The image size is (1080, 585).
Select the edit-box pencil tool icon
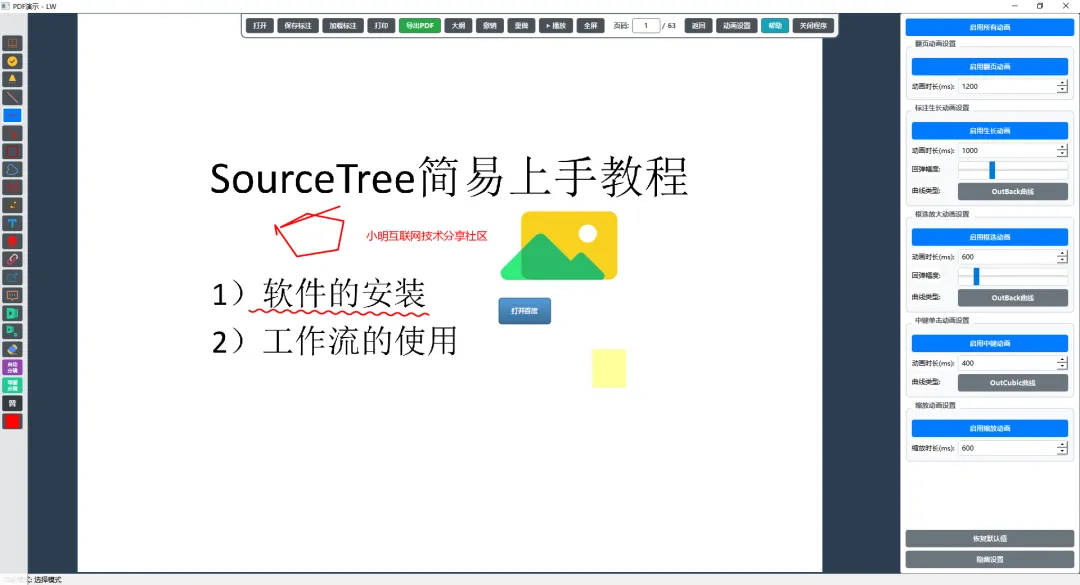pos(12,277)
